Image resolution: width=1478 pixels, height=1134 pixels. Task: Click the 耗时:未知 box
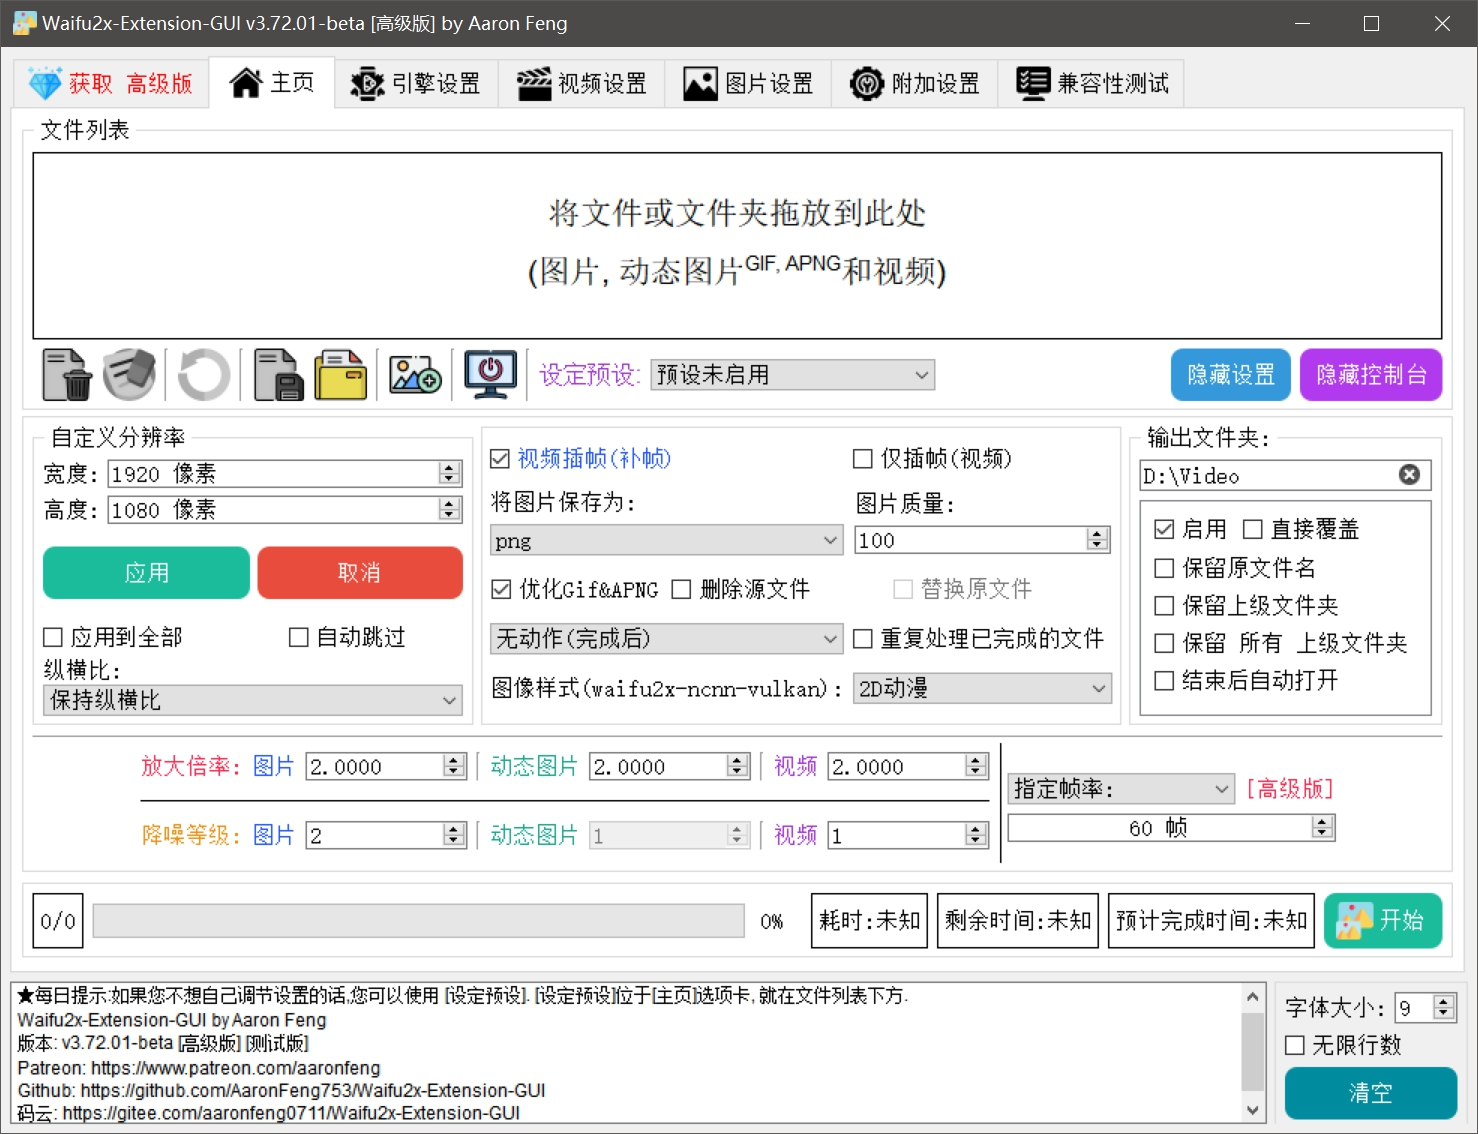click(x=869, y=920)
